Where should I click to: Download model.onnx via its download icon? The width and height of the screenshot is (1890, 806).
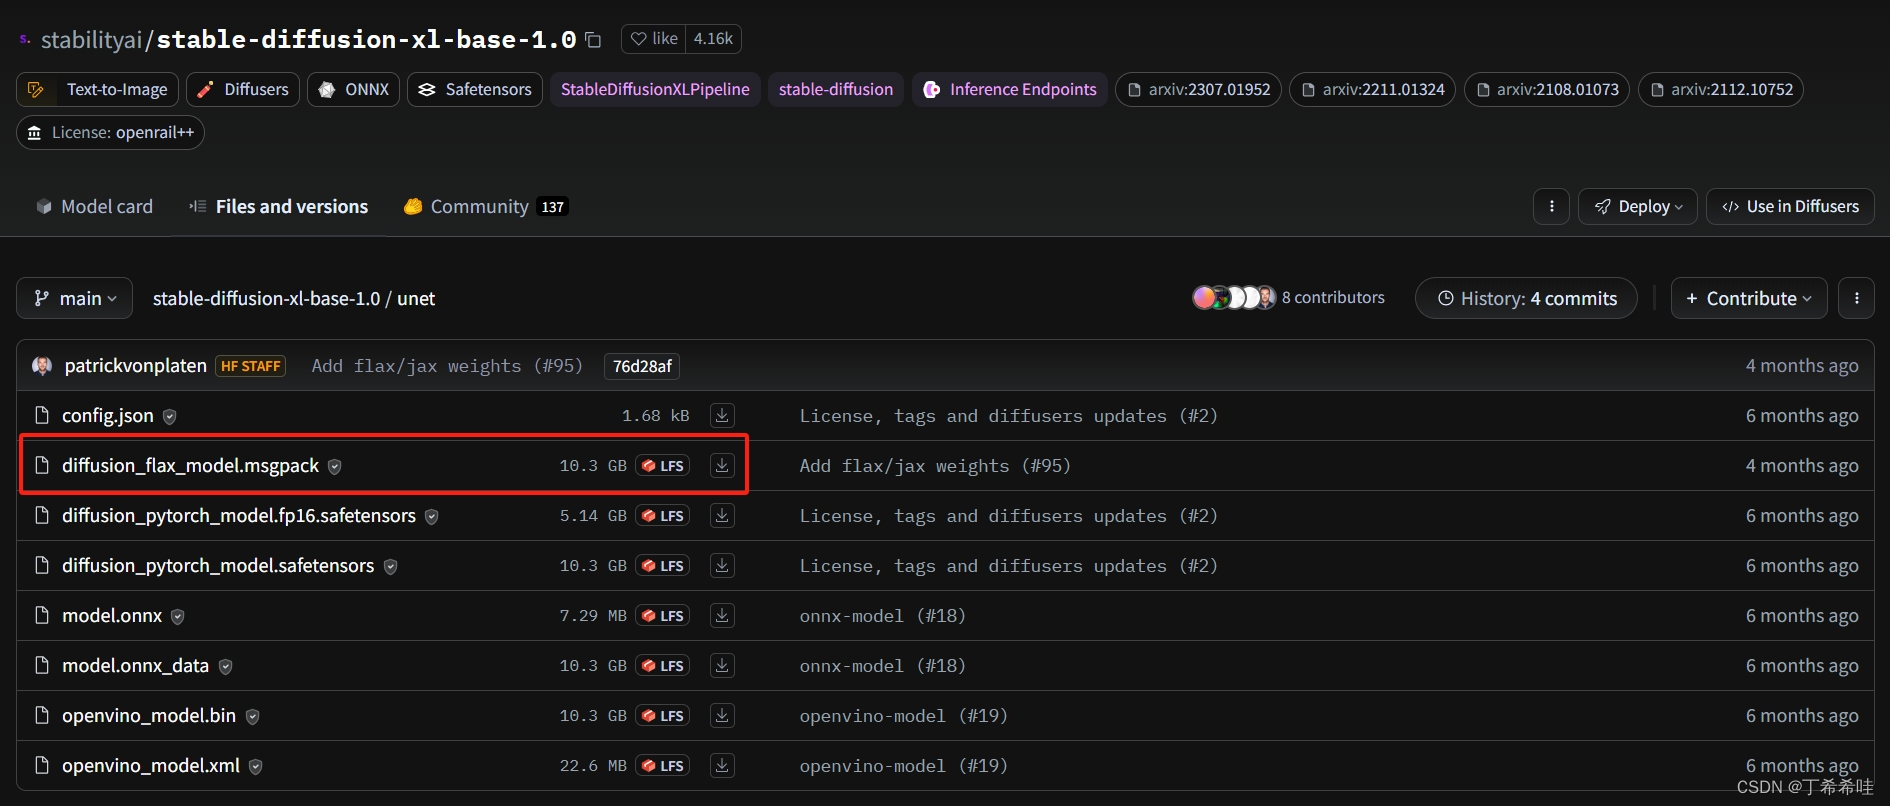coord(722,615)
